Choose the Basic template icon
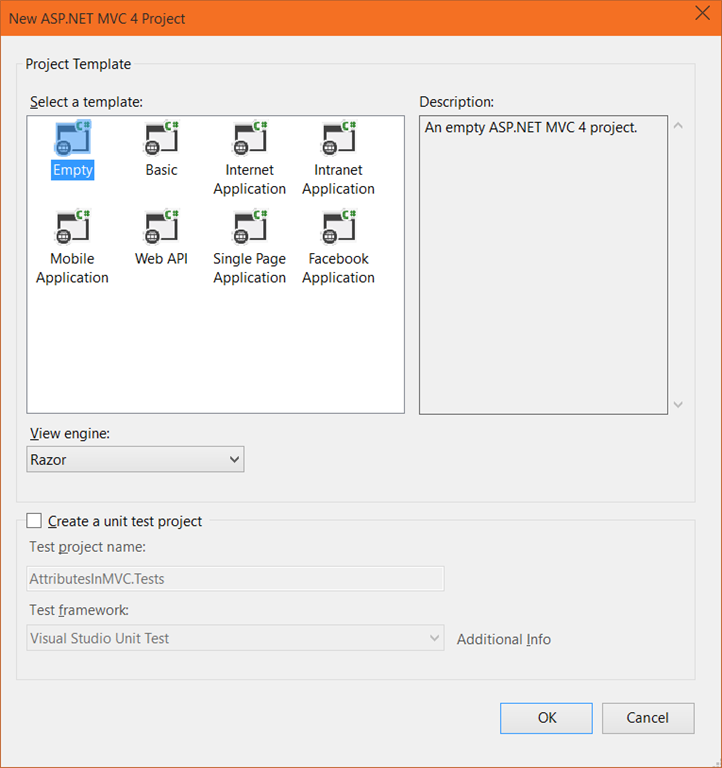 (x=161, y=138)
